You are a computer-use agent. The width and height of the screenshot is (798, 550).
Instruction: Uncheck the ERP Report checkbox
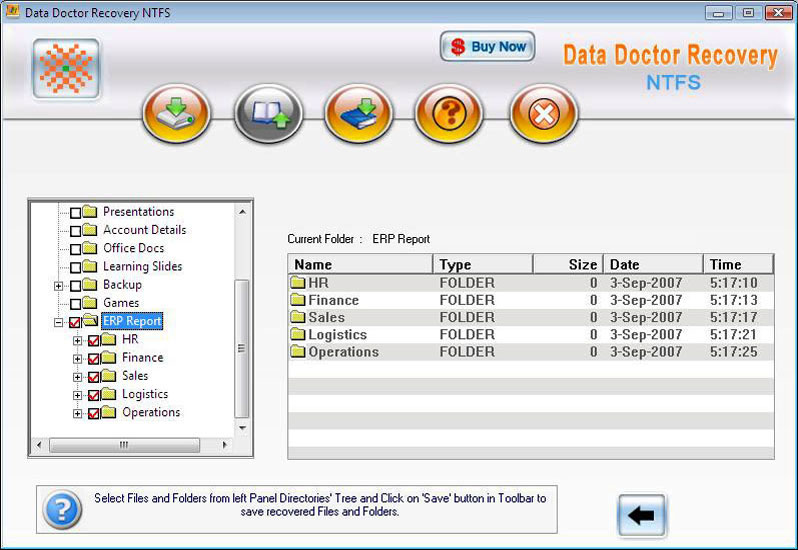coord(75,322)
